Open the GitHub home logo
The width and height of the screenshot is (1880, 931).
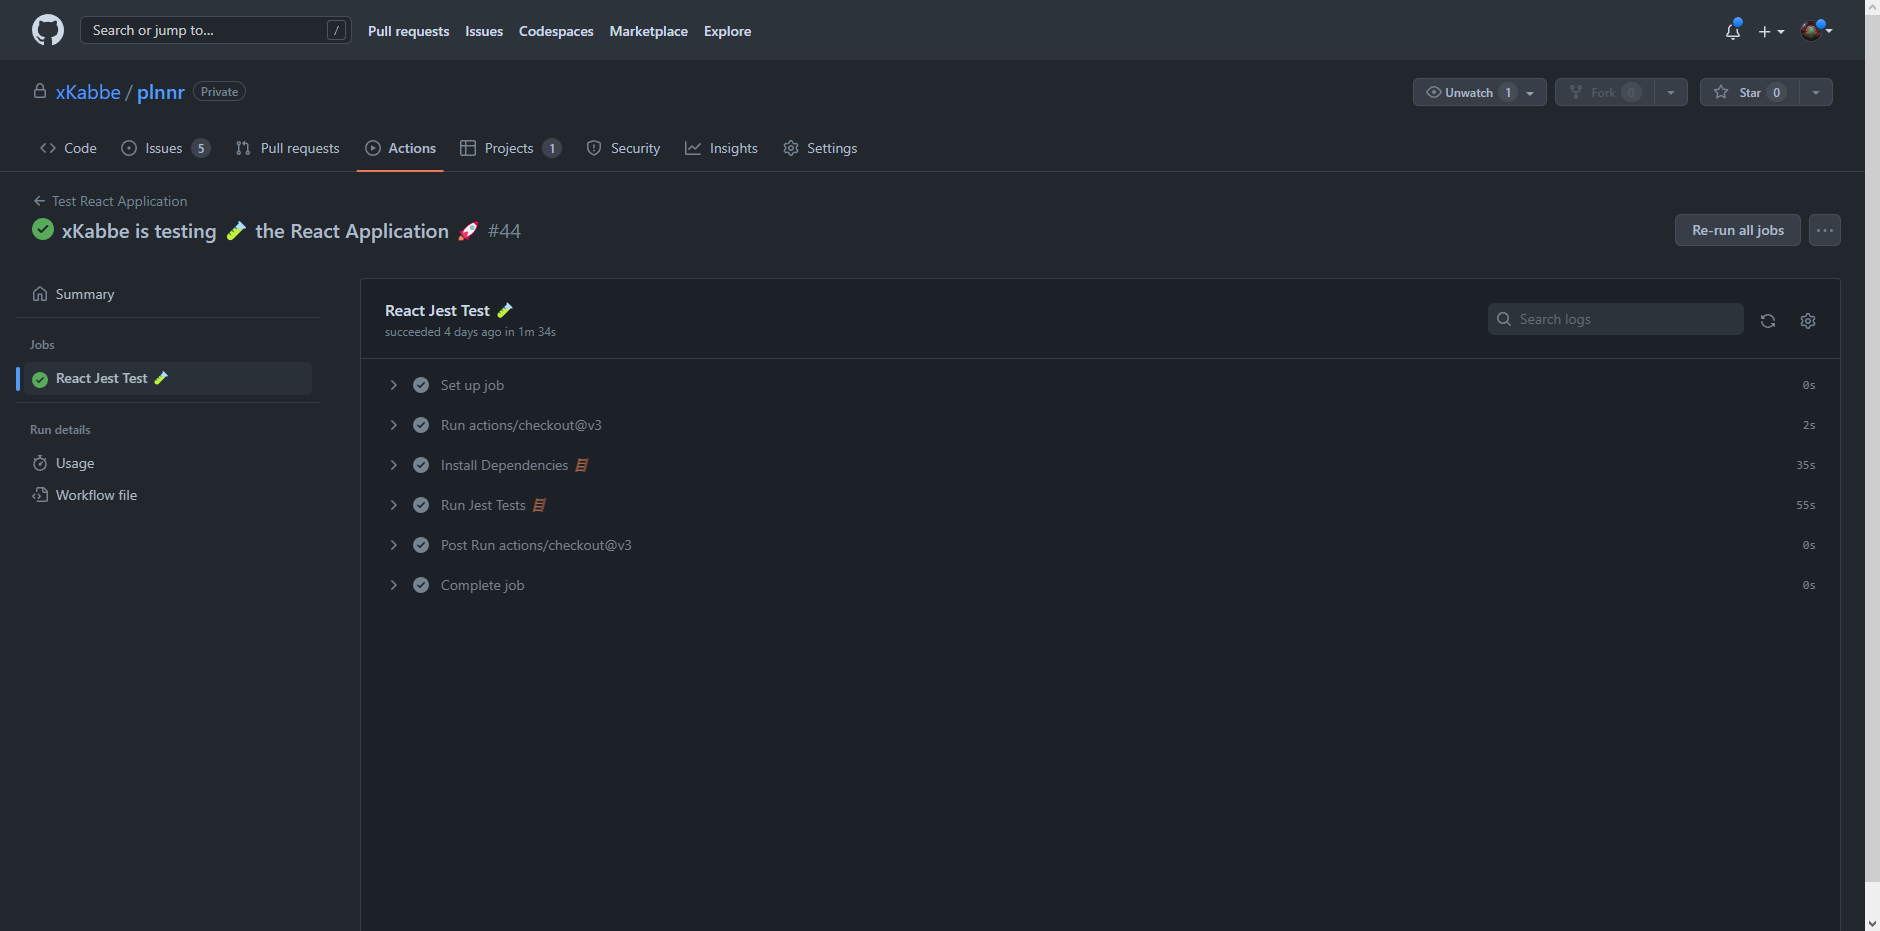[48, 30]
